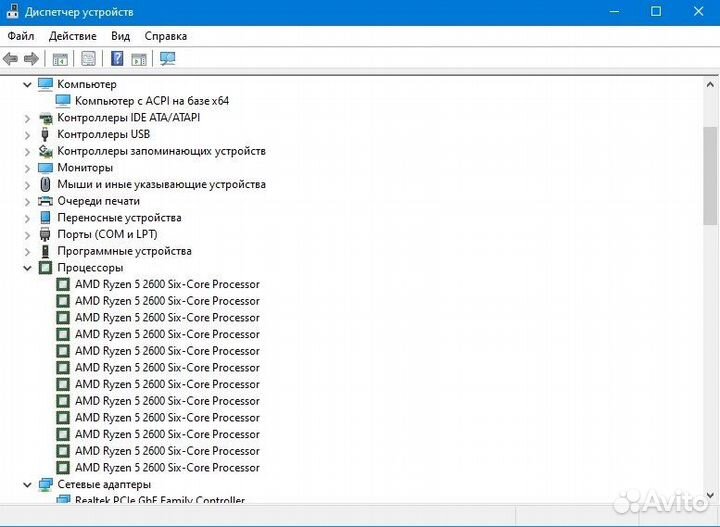Select the Компьютер category monitor icon
Viewport: 720px width, 527px height.
tap(45, 84)
